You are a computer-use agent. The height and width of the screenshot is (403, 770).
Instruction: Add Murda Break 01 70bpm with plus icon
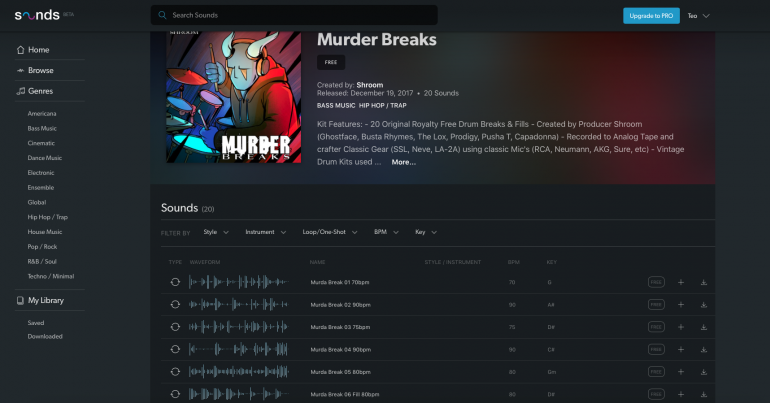pyautogui.click(x=681, y=282)
